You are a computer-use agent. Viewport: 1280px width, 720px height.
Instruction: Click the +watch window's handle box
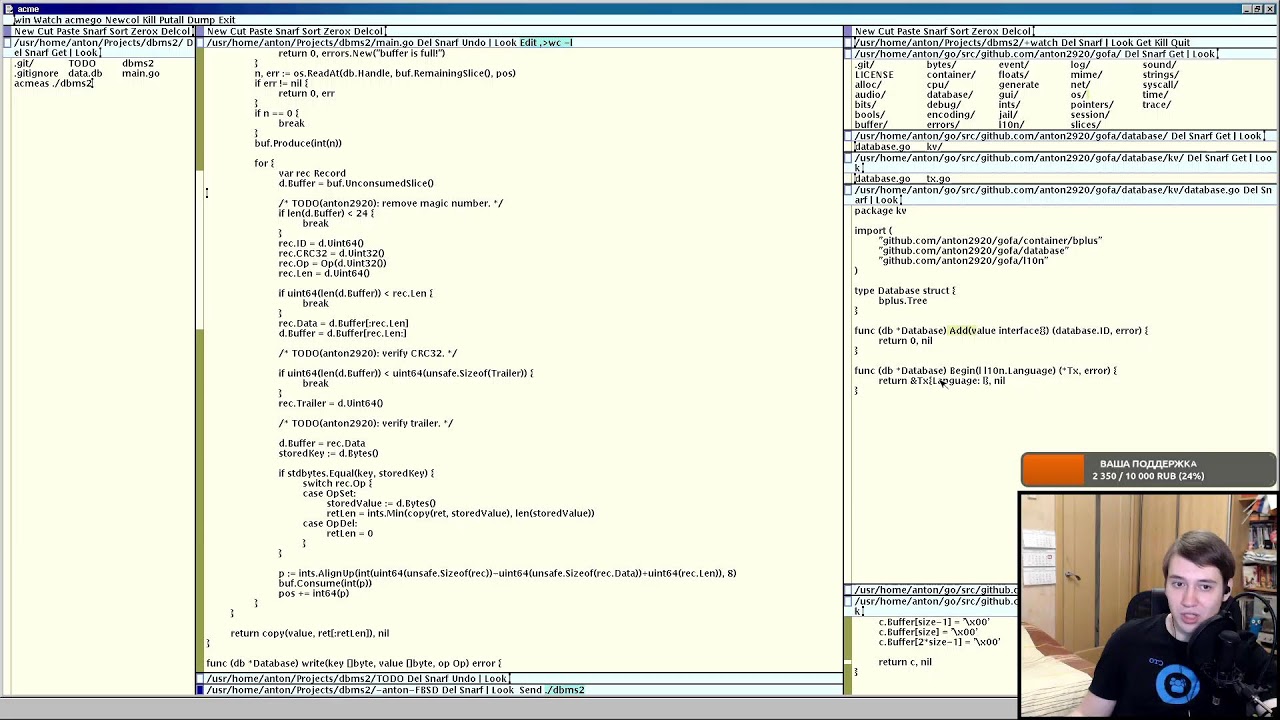coord(848,43)
